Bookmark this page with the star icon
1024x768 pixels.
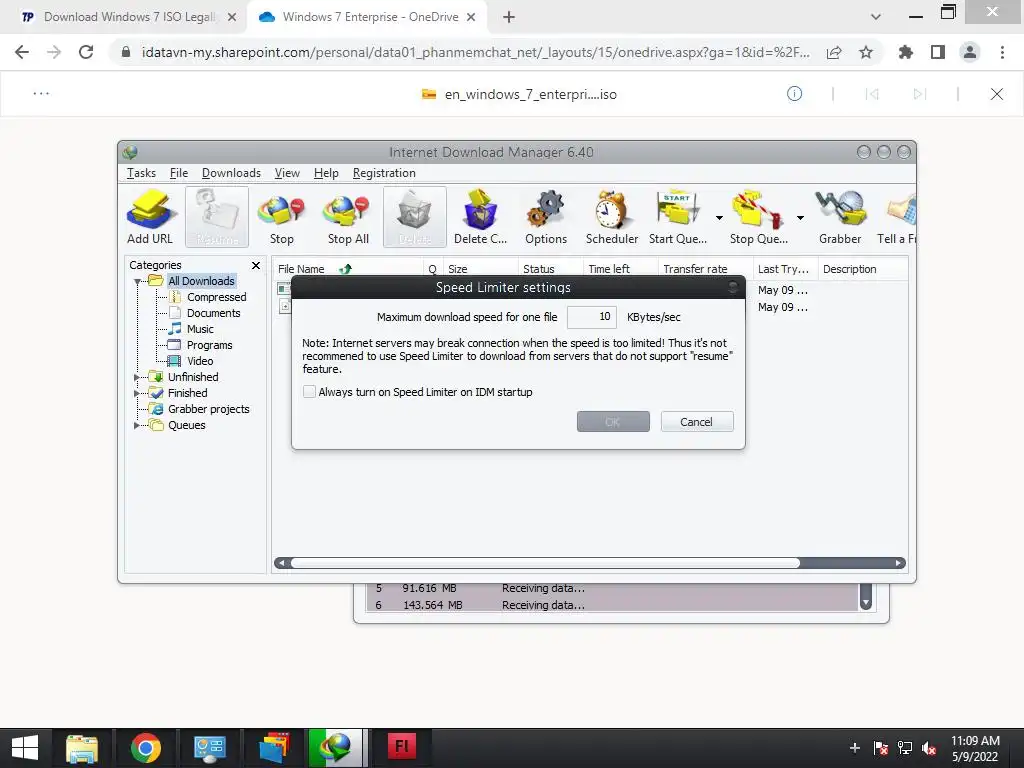(x=866, y=52)
